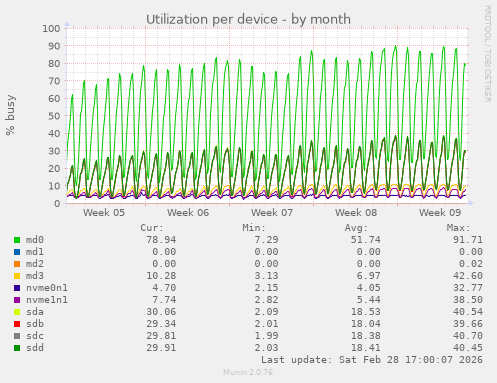The height and width of the screenshot is (383, 497).
Task: Click sdd average value 18.41
Action: 366,348
